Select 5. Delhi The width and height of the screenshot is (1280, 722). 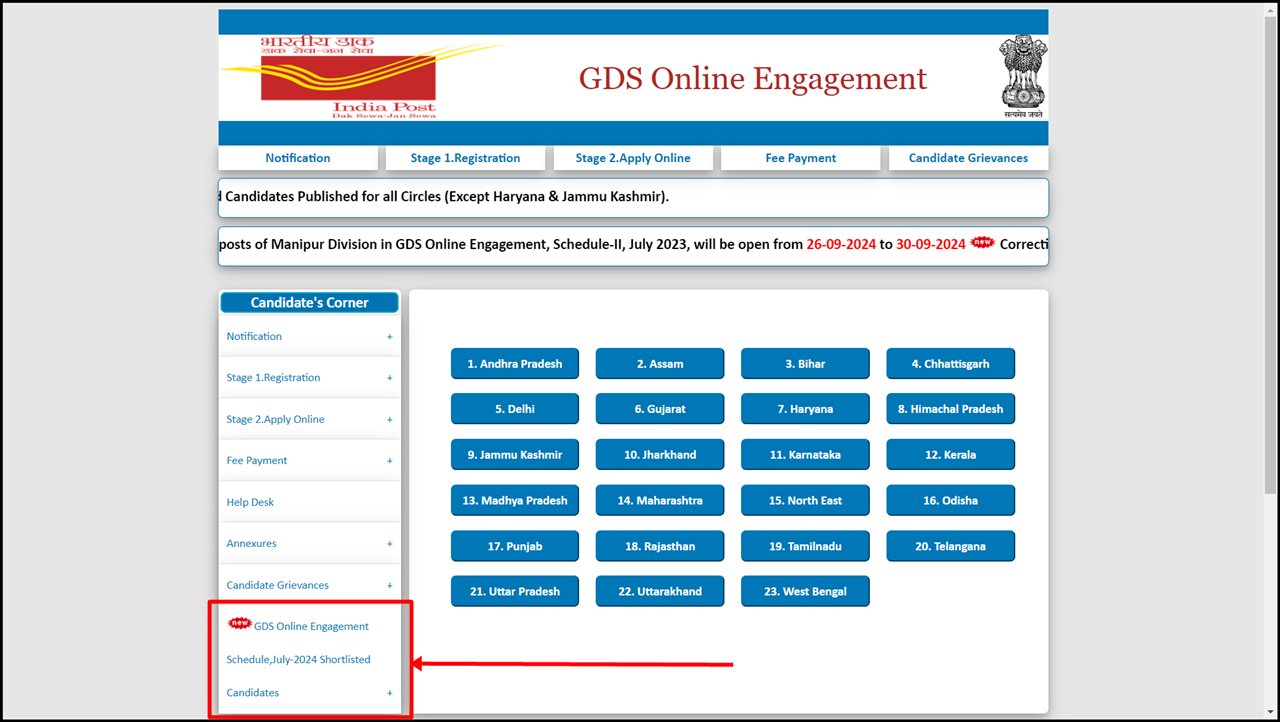tap(515, 409)
